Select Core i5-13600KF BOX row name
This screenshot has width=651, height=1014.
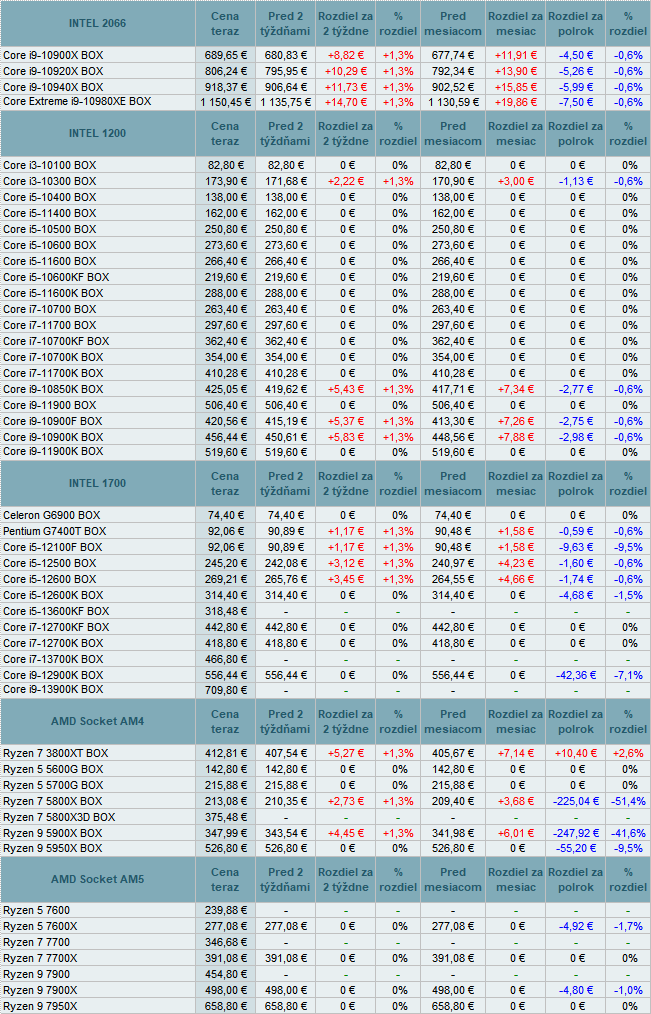point(56,611)
